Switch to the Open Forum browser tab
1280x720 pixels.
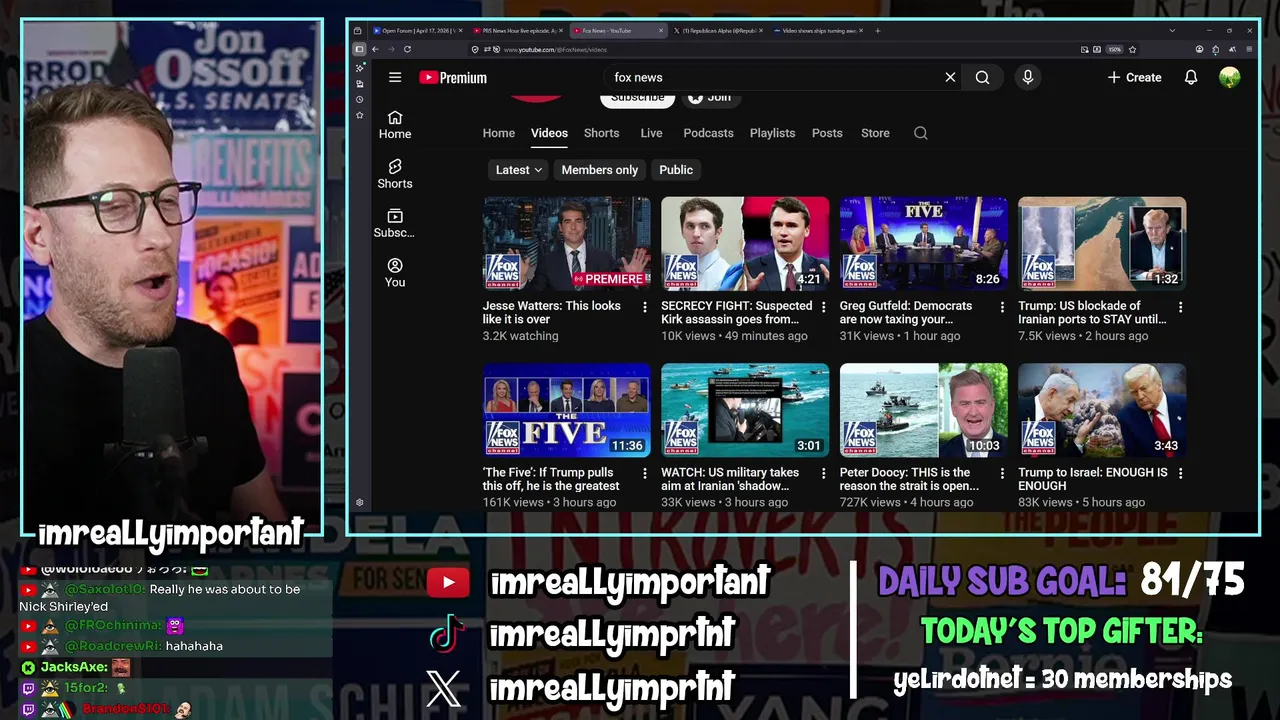click(416, 31)
